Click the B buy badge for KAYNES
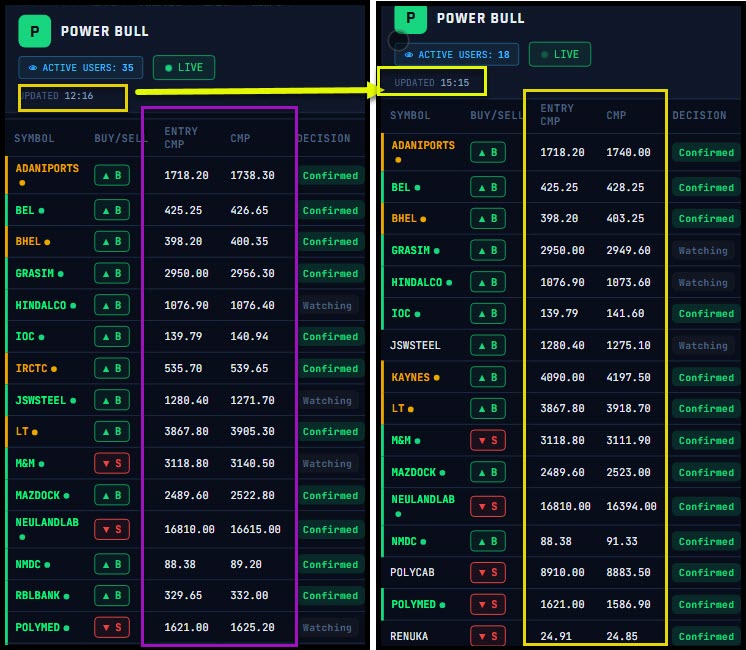 pyautogui.click(x=488, y=377)
